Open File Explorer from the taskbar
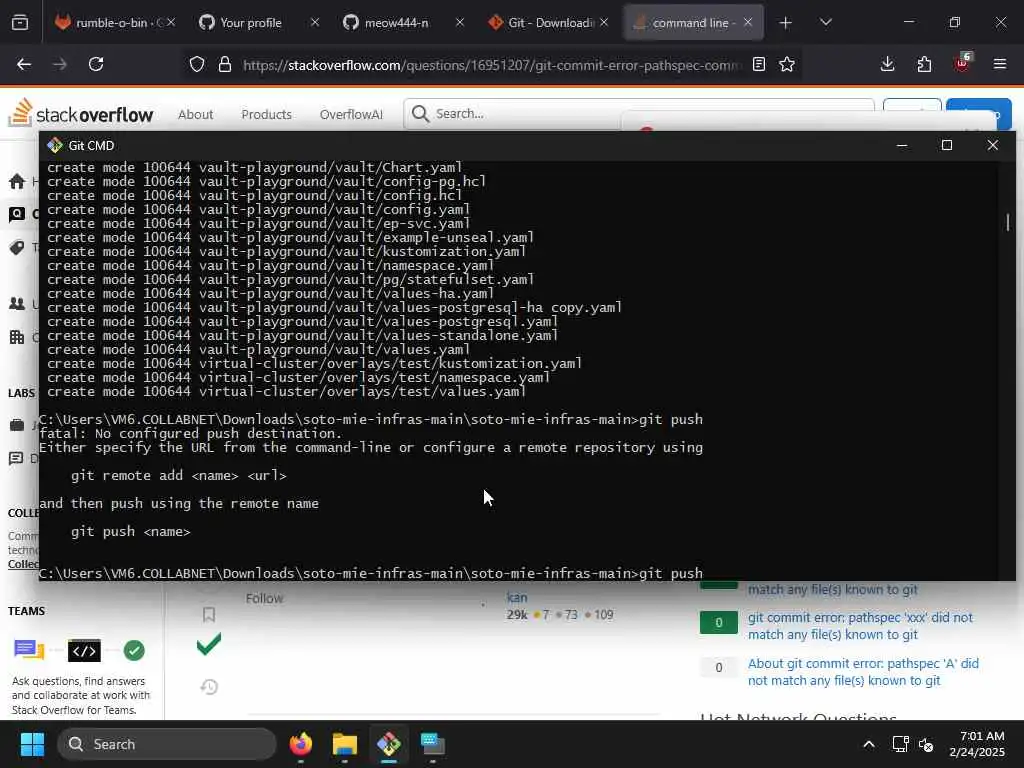This screenshot has height=768, width=1024. (x=345, y=744)
